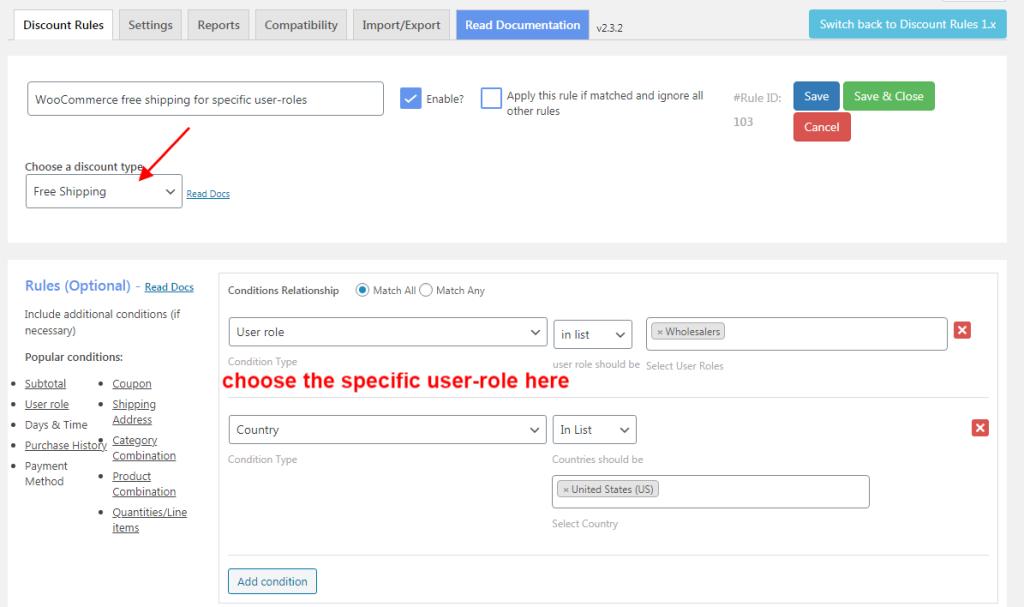
Task: Click the v2.3.2 version text
Action: pos(609,28)
